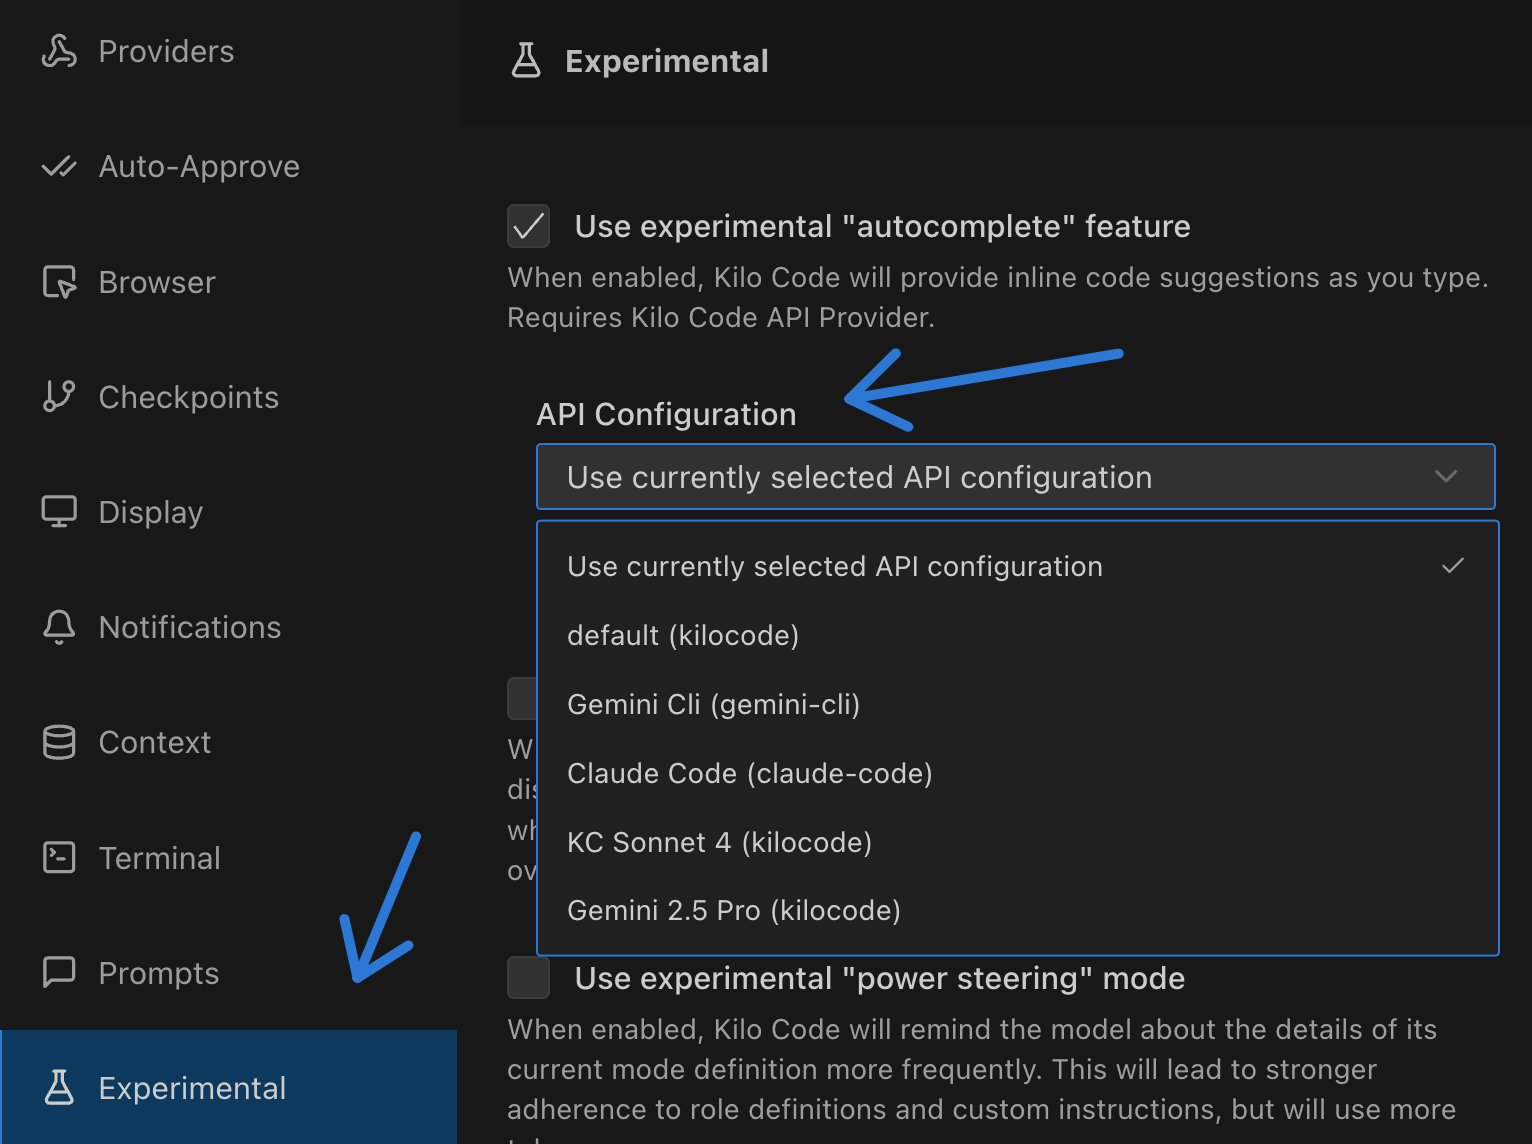Uncheck the experimental autocomplete feature checkbox
This screenshot has width=1532, height=1144.
pyautogui.click(x=528, y=226)
